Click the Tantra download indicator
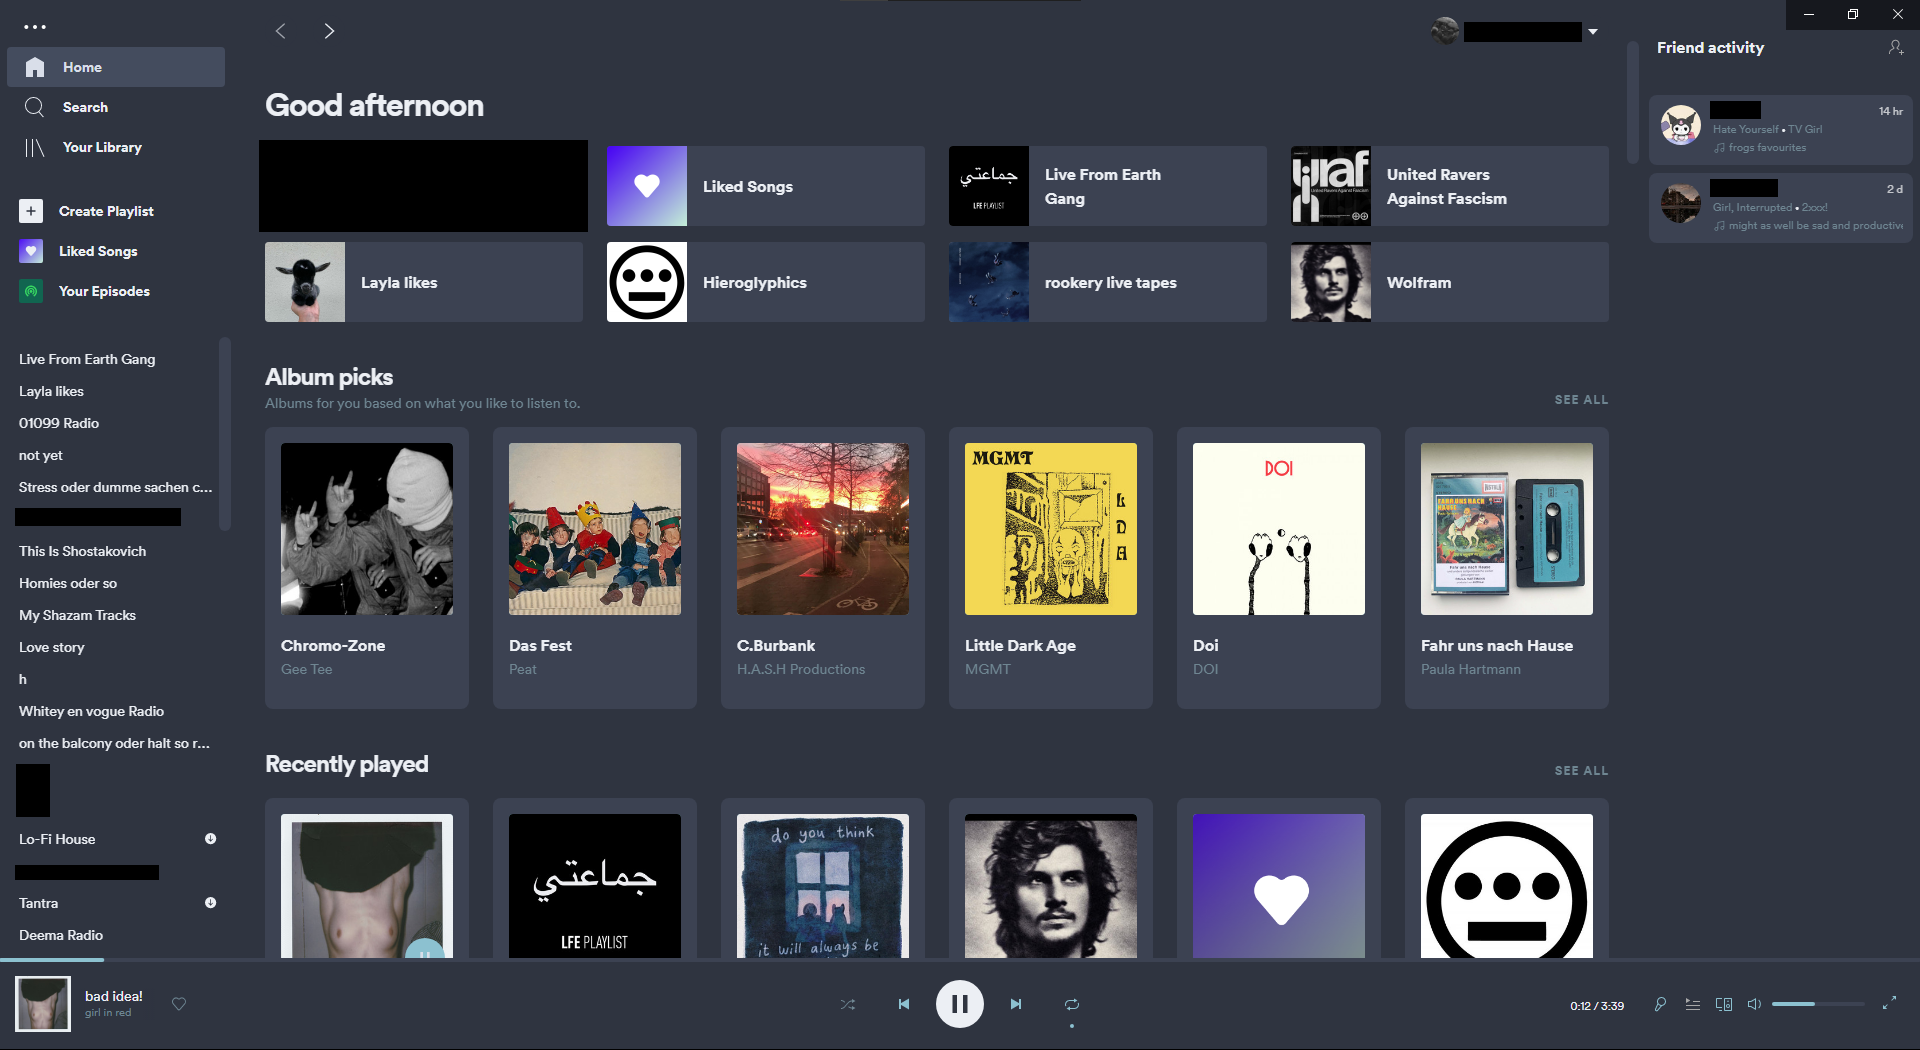The width and height of the screenshot is (1920, 1050). (210, 903)
